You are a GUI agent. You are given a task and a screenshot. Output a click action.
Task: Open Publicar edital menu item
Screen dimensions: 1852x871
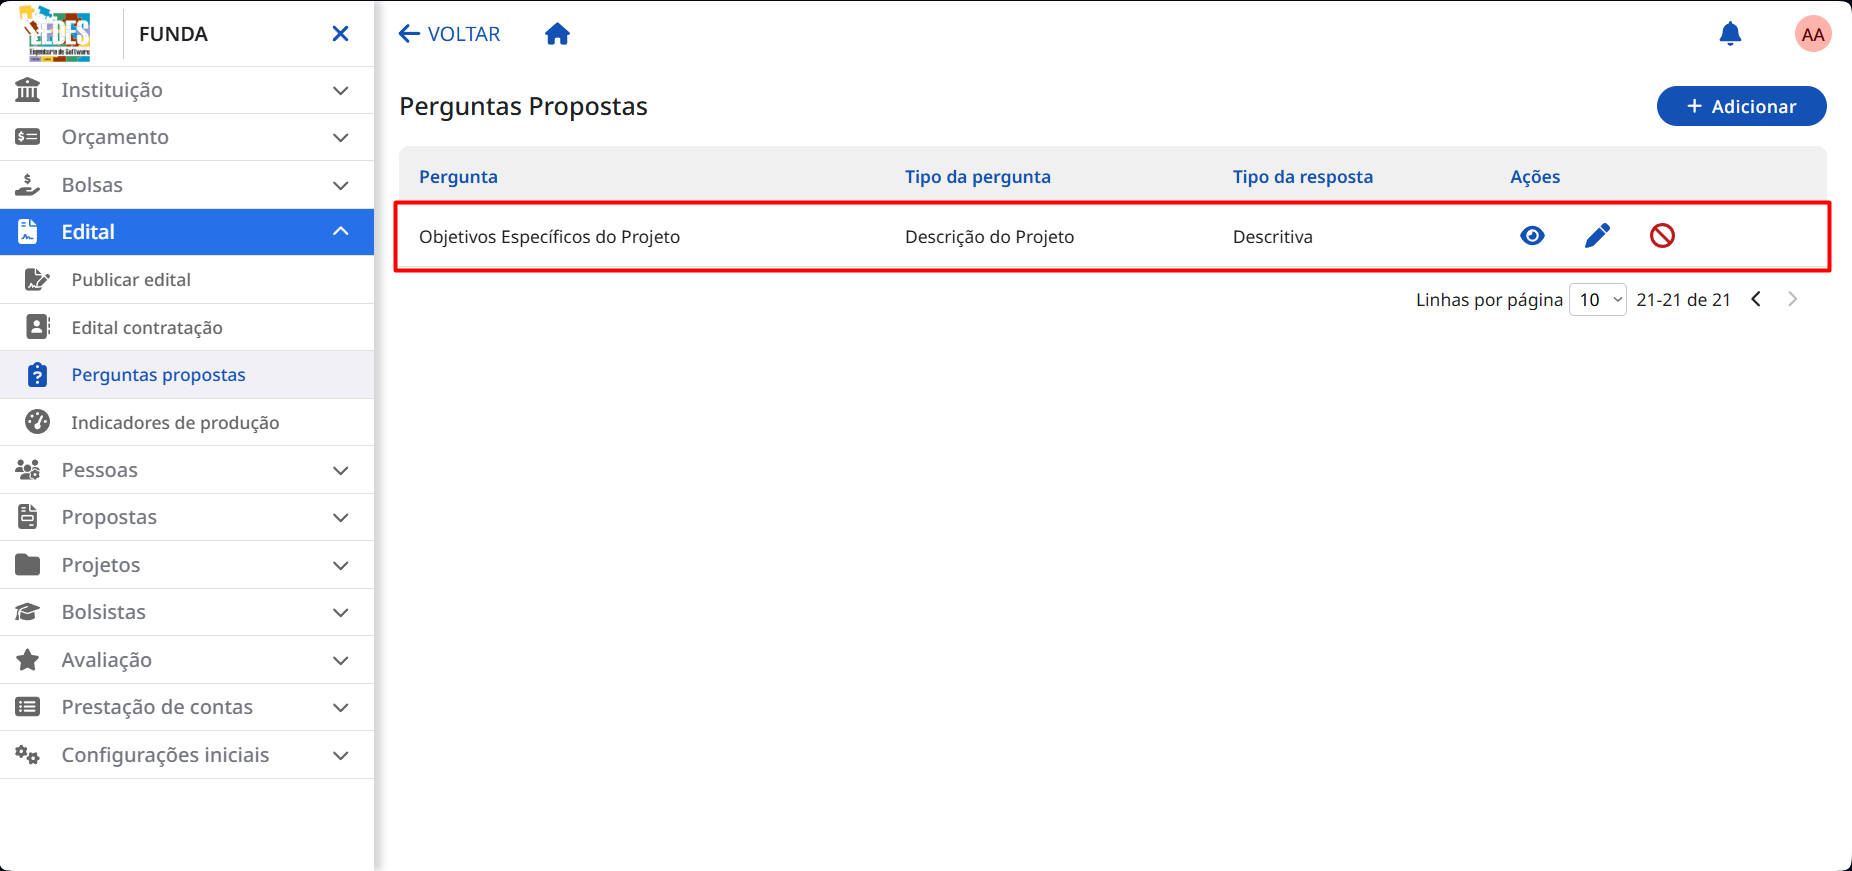(187, 280)
